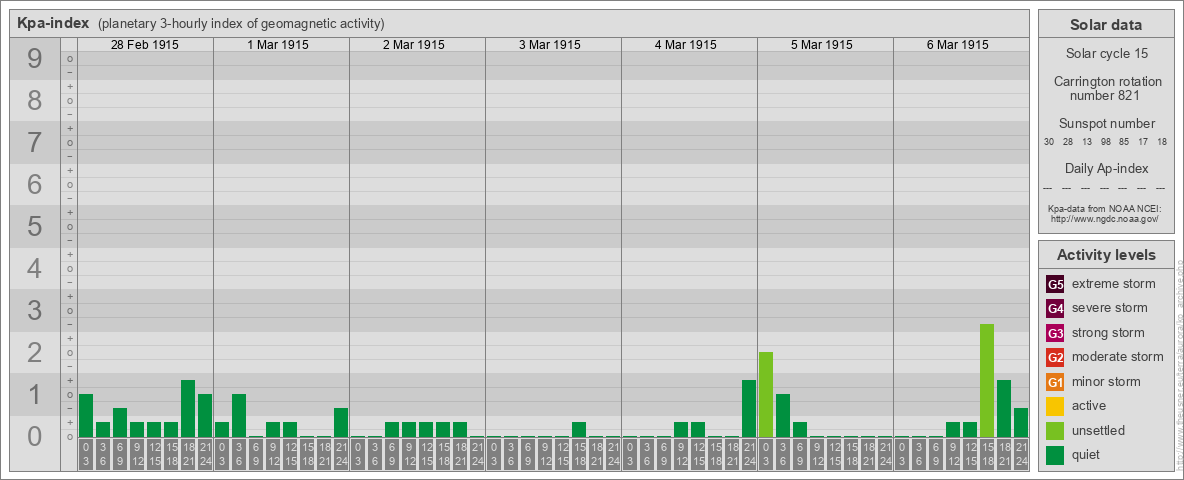
Task: Click the '1 Mar 1915' date header
Action: (278, 45)
